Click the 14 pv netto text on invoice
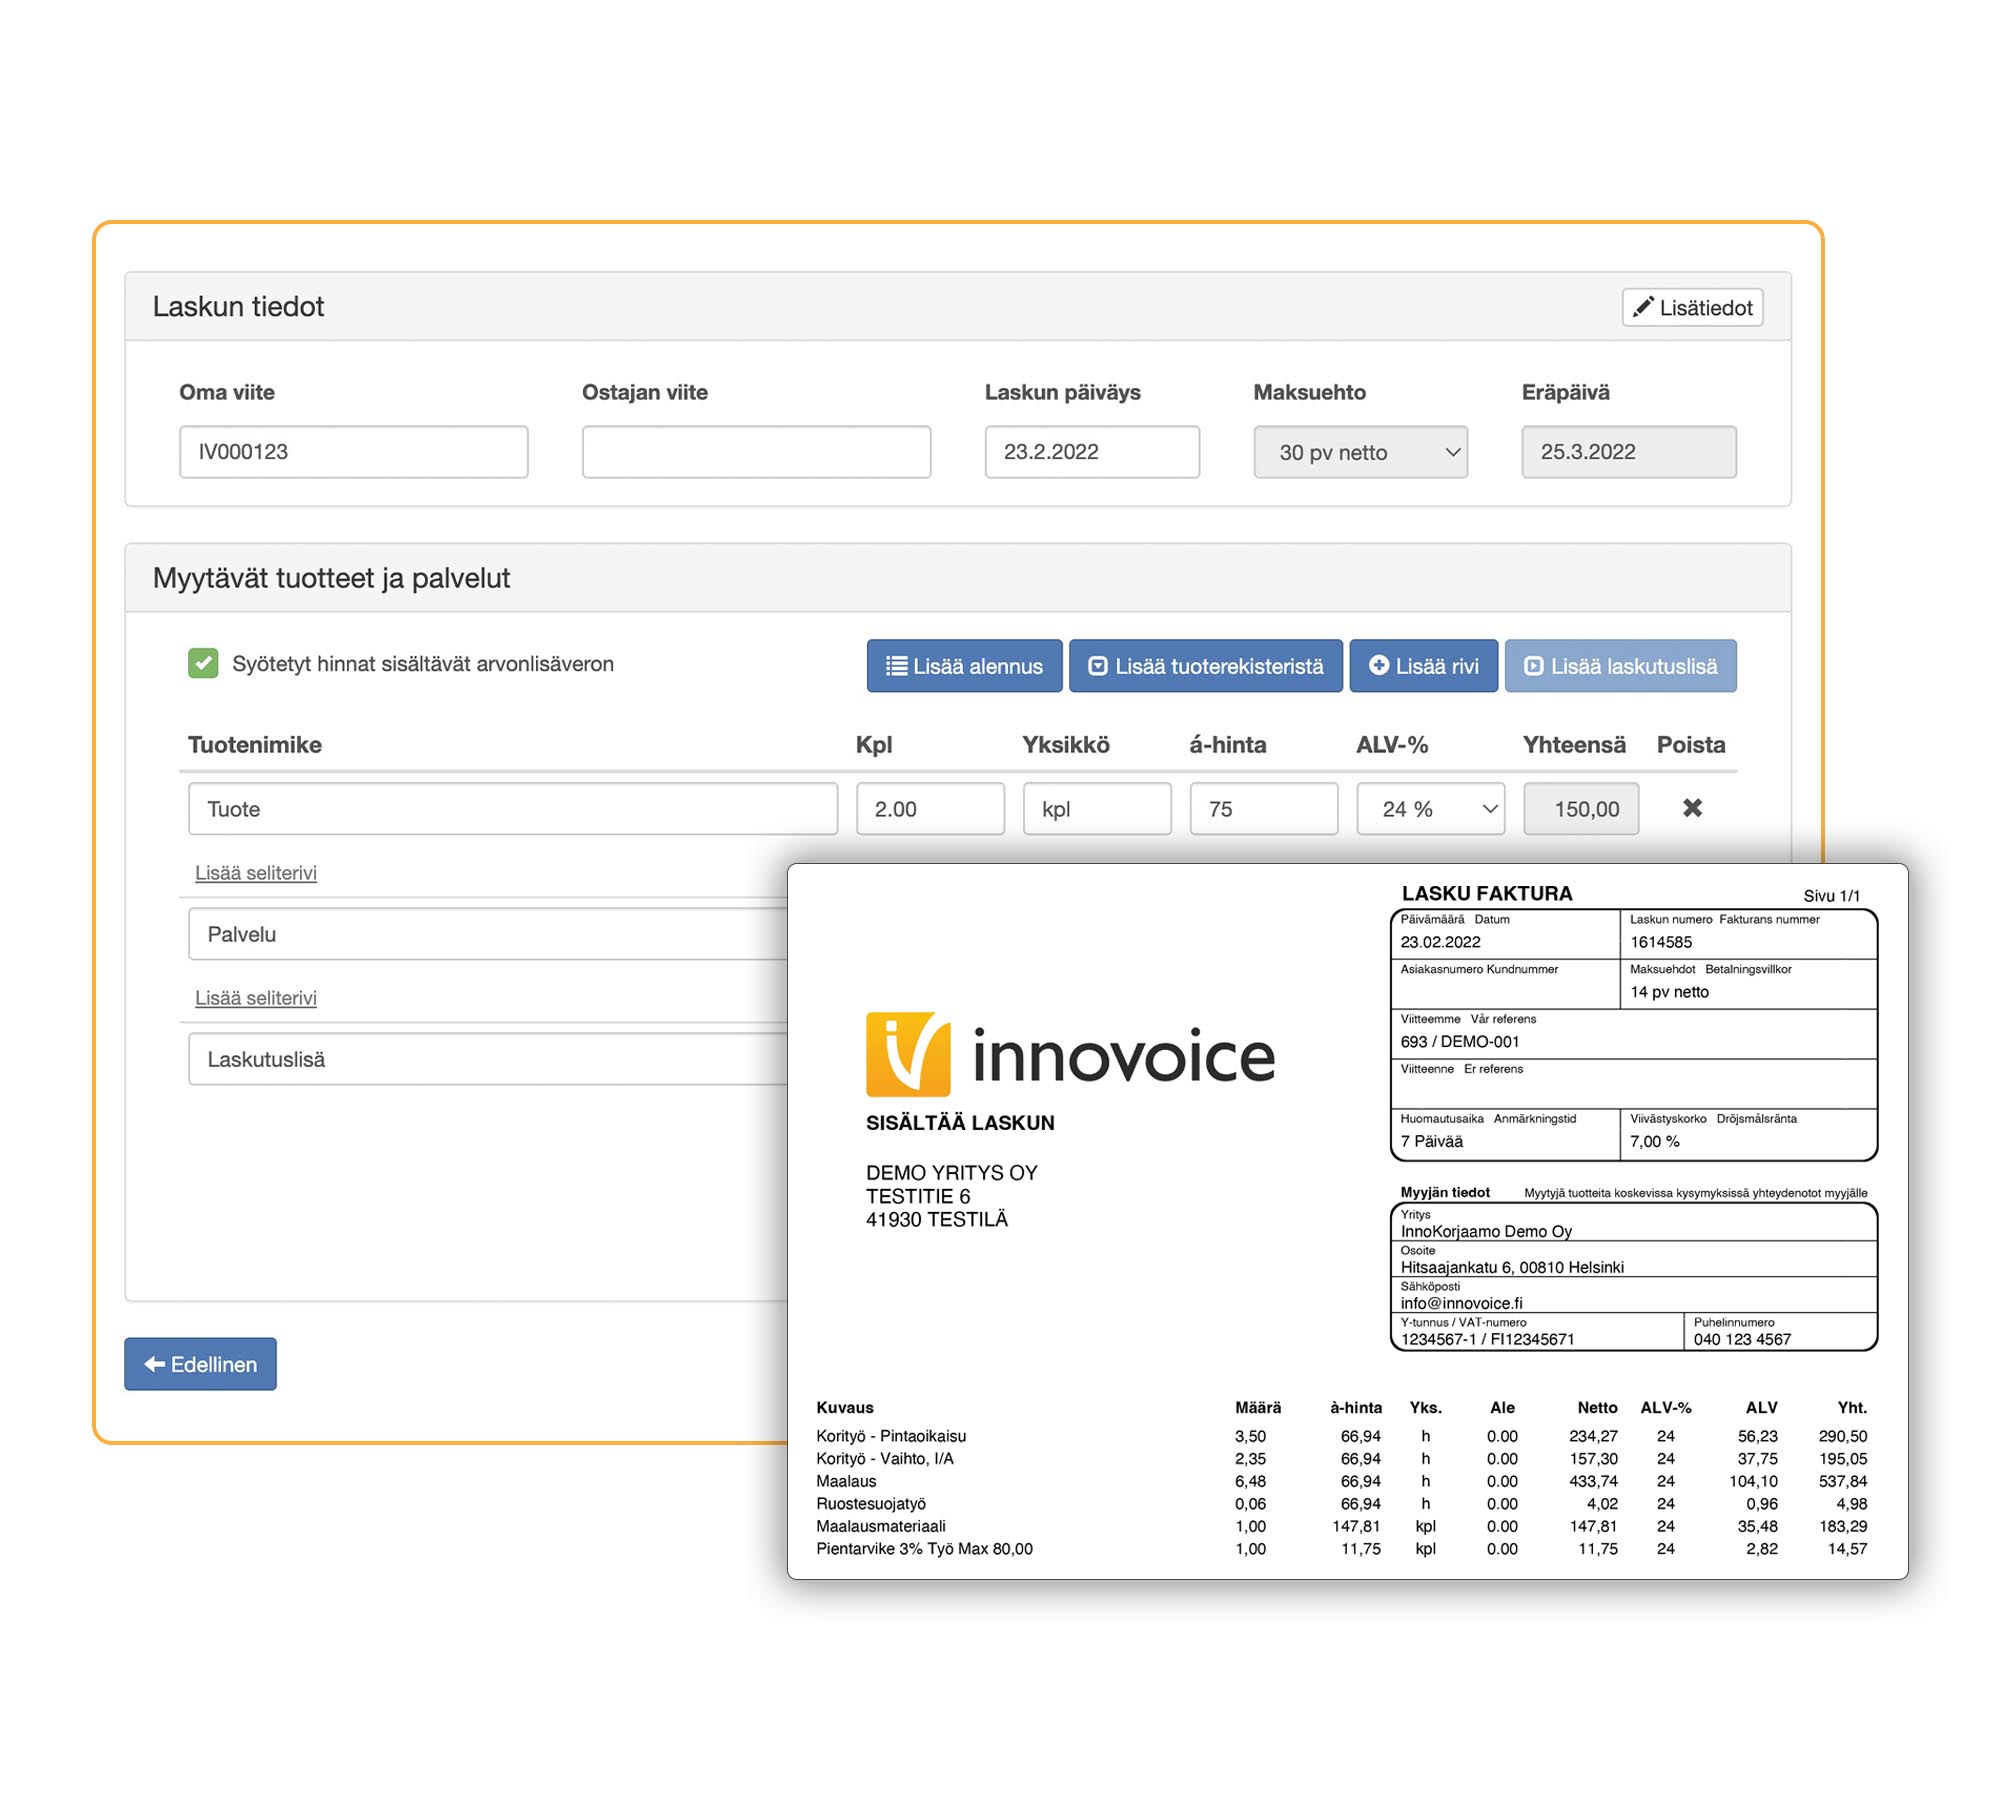2000x1800 pixels. [x=1669, y=992]
